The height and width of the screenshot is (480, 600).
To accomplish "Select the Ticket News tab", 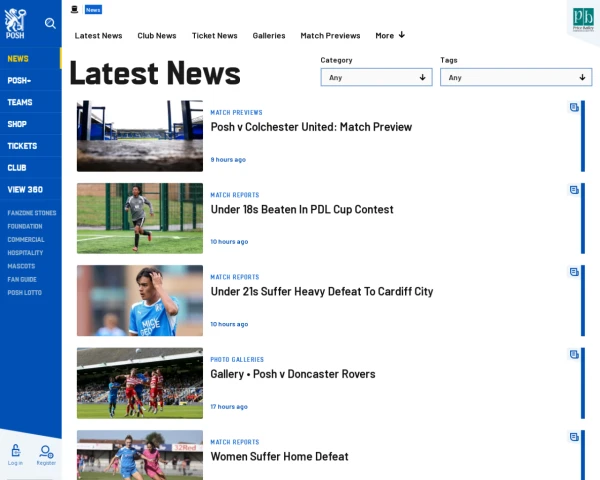I will pyautogui.click(x=215, y=36).
